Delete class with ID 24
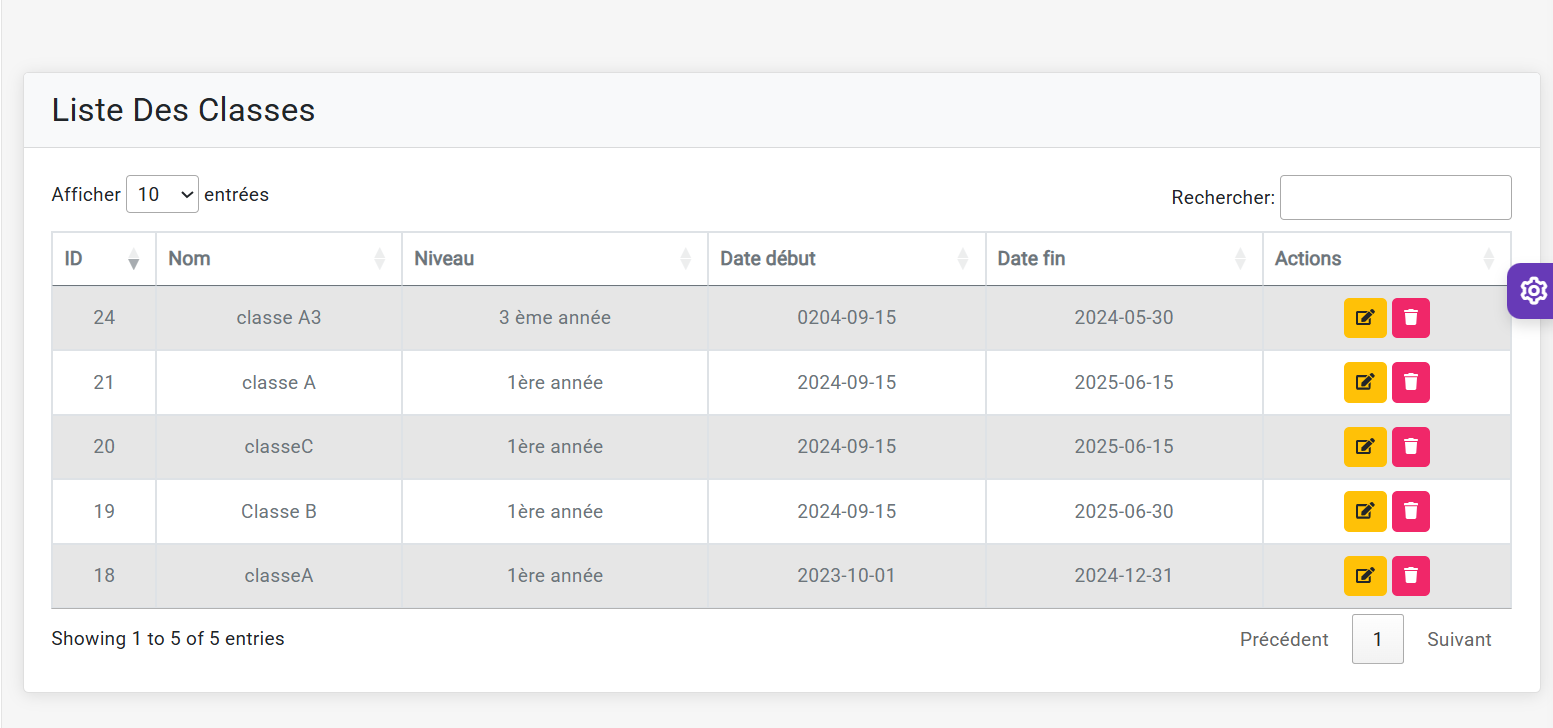1553x728 pixels. (1410, 318)
